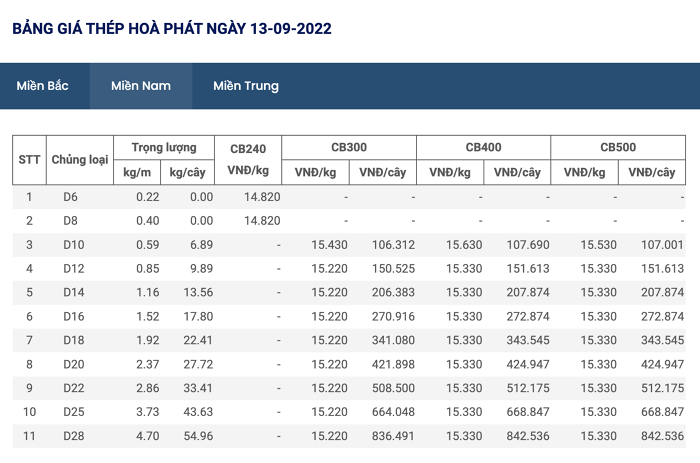Select the D10 row label
The height and width of the screenshot is (463, 700).
(74, 245)
